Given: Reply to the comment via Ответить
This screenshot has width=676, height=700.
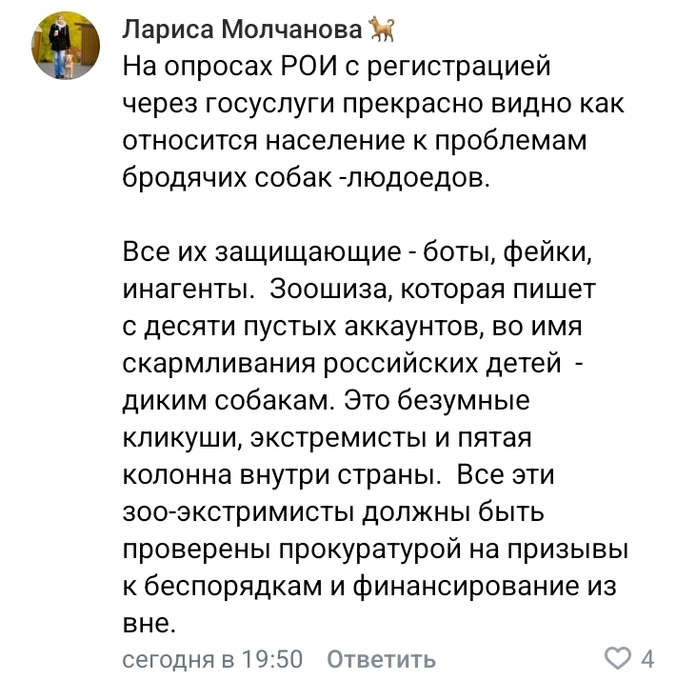Looking at the screenshot, I should click(x=381, y=658).
